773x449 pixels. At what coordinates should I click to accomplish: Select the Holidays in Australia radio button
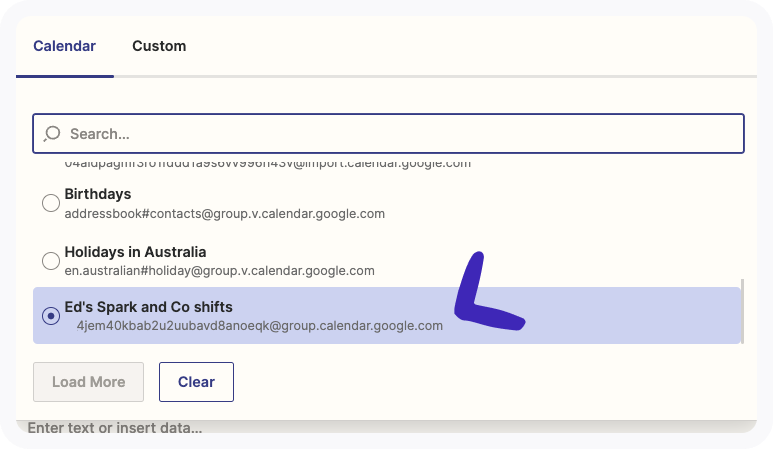point(51,261)
